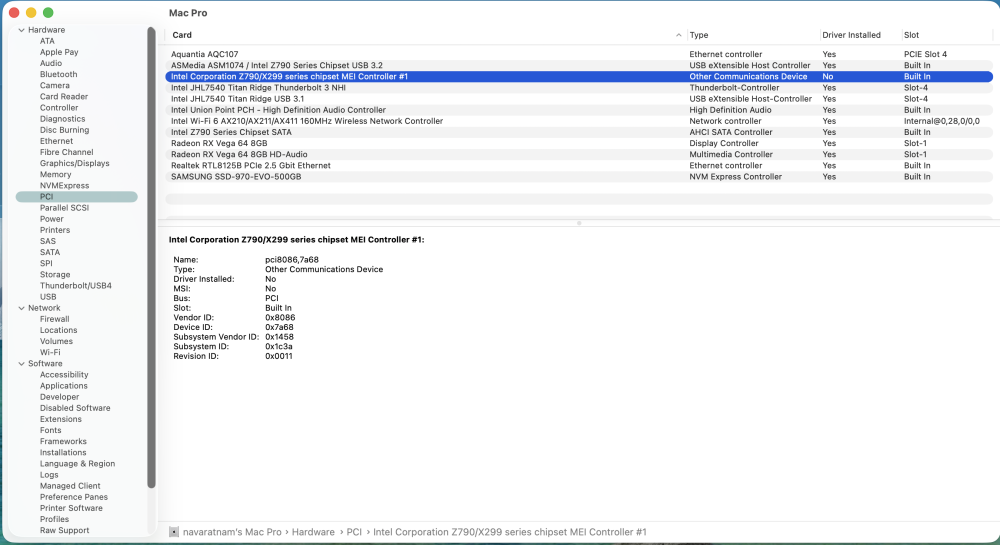Select Storage in the sidebar
Image resolution: width=1000 pixels, height=545 pixels.
point(55,275)
